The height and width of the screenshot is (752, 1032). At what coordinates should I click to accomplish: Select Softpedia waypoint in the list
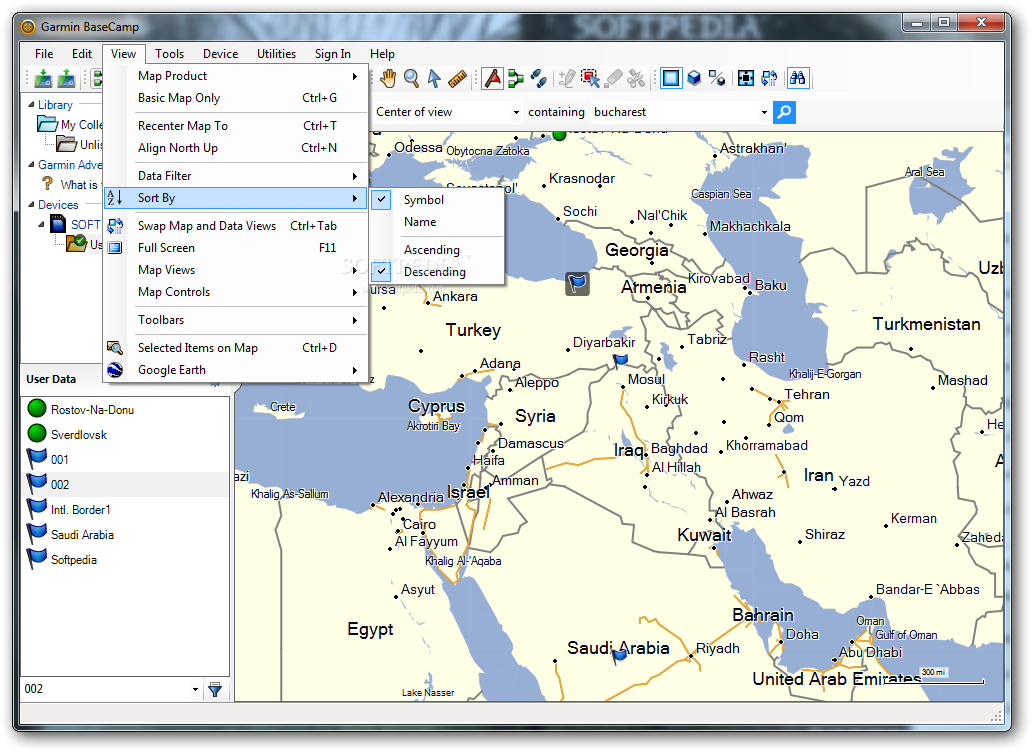[125, 560]
